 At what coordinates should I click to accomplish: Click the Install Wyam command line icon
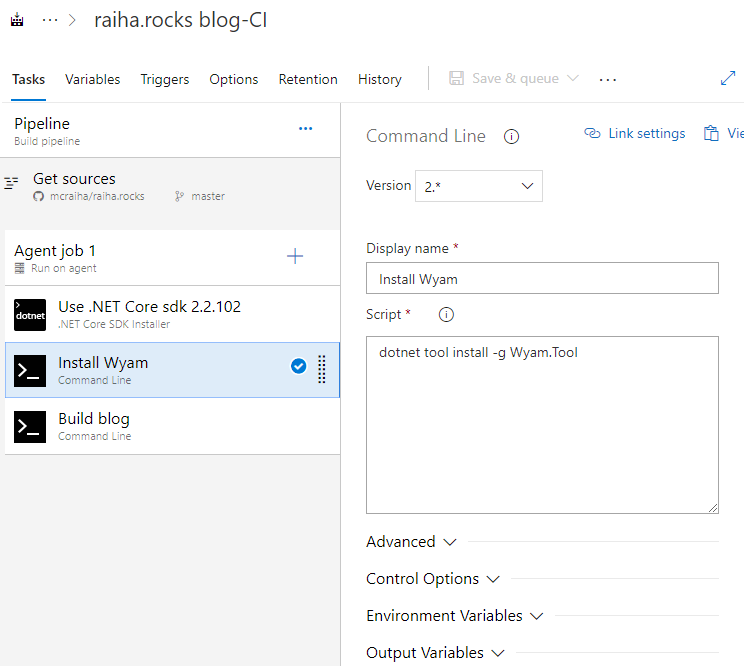click(30, 371)
